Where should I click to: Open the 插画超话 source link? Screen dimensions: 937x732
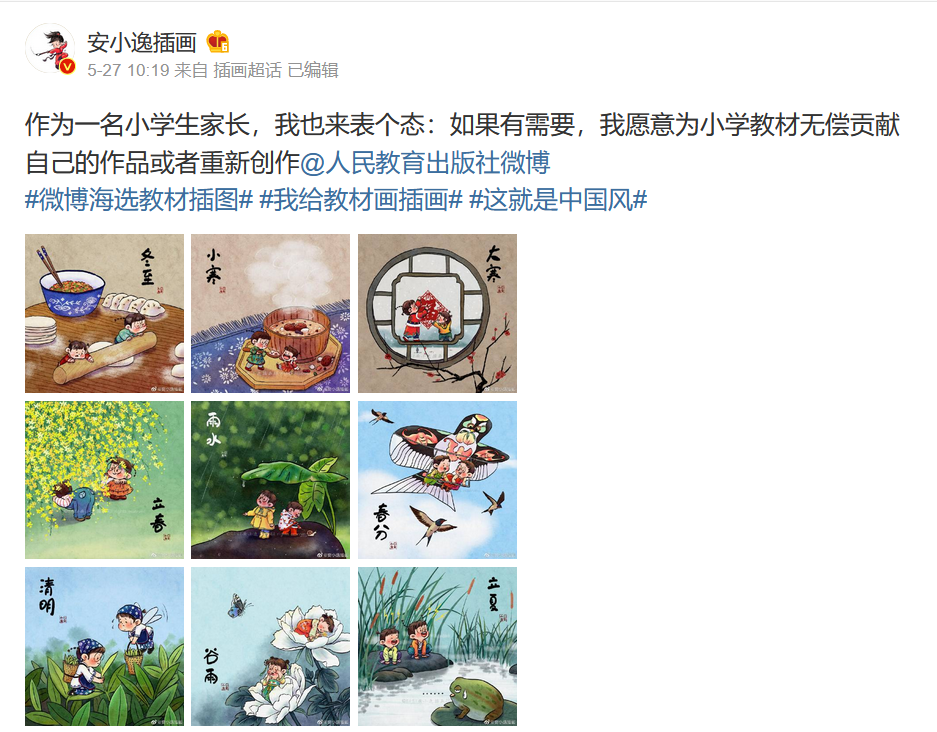click(x=247, y=71)
